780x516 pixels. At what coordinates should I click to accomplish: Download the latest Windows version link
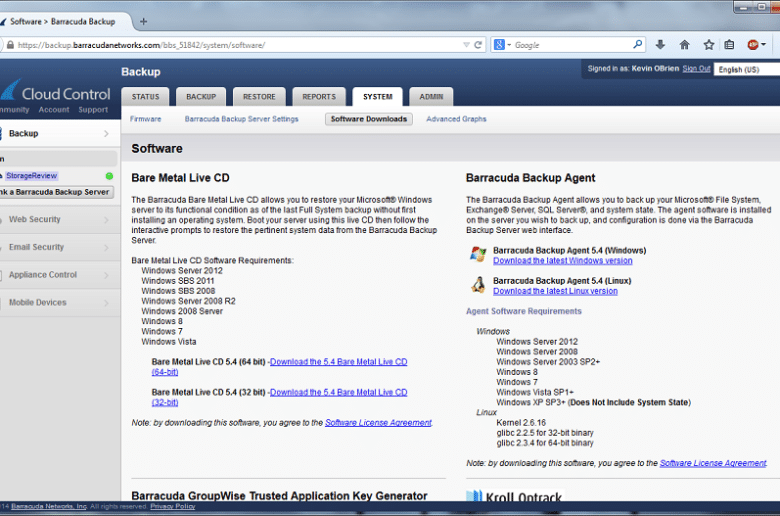pos(563,261)
